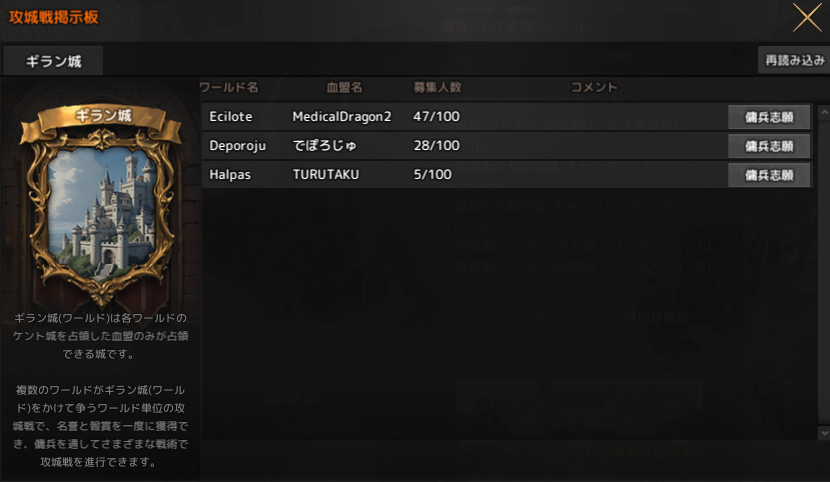Image resolution: width=830 pixels, height=482 pixels.
Task: Click the scrollbar down arrow
Action: 824,432
